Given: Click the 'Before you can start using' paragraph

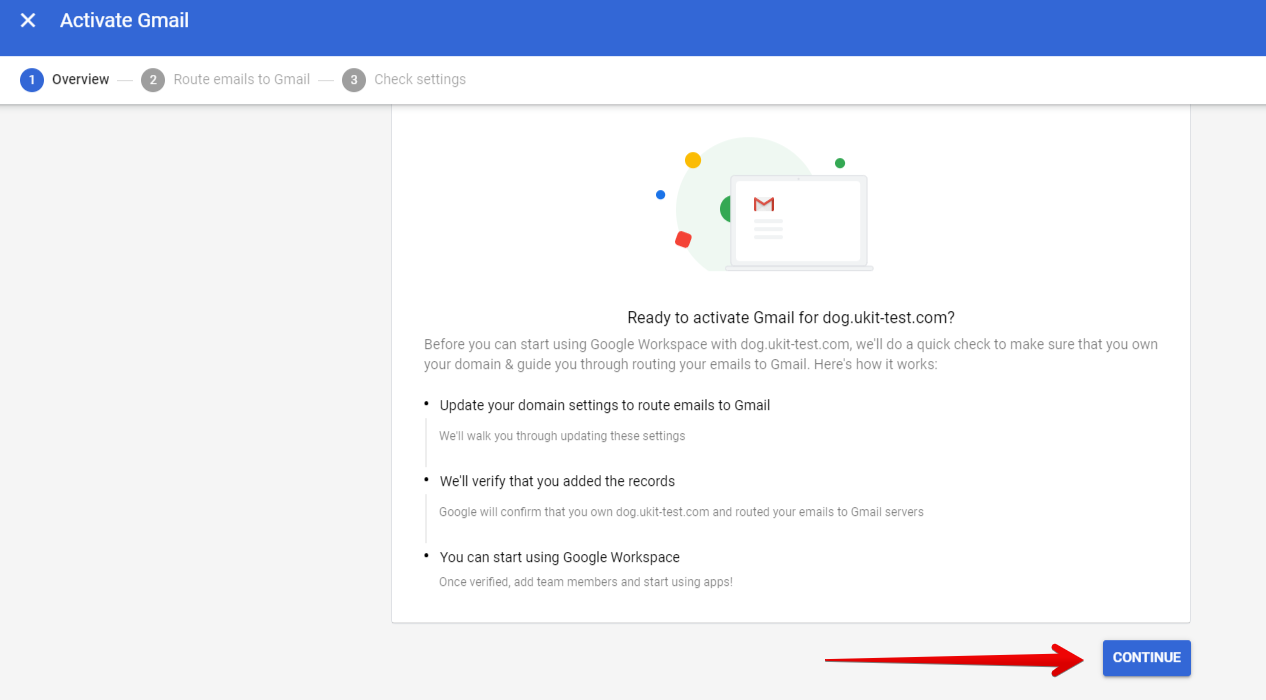Looking at the screenshot, I should pos(791,354).
